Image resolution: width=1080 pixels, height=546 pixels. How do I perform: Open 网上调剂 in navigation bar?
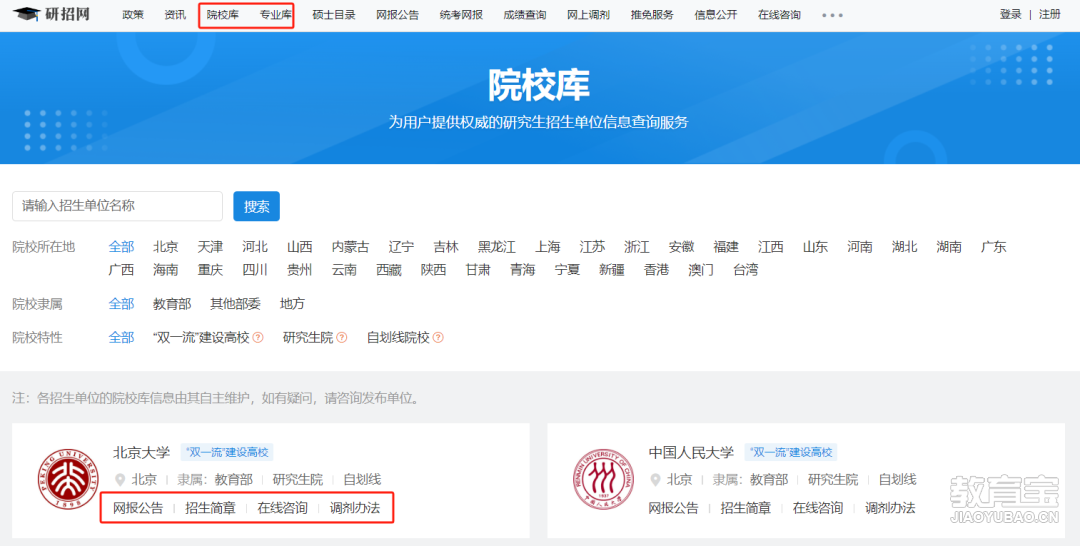[x=588, y=14]
